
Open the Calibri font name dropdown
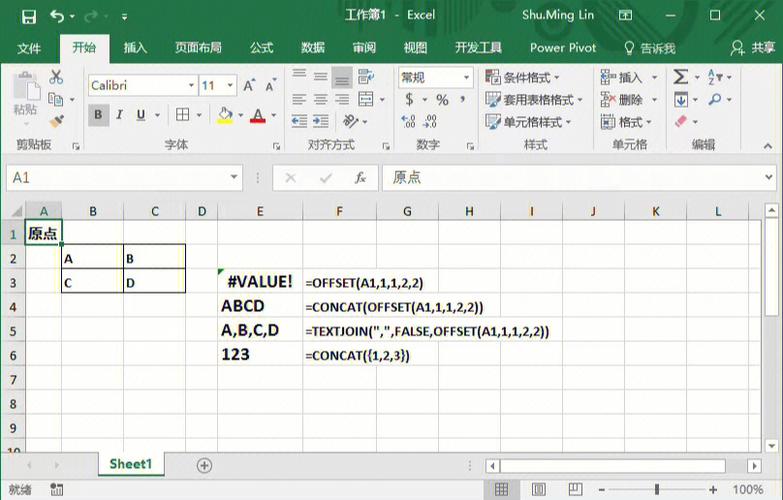(191, 85)
